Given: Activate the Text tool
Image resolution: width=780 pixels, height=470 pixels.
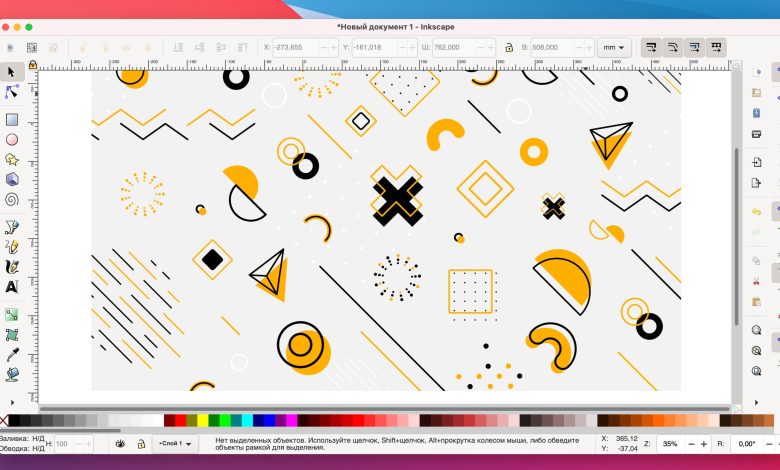Looking at the screenshot, I should point(12,287).
